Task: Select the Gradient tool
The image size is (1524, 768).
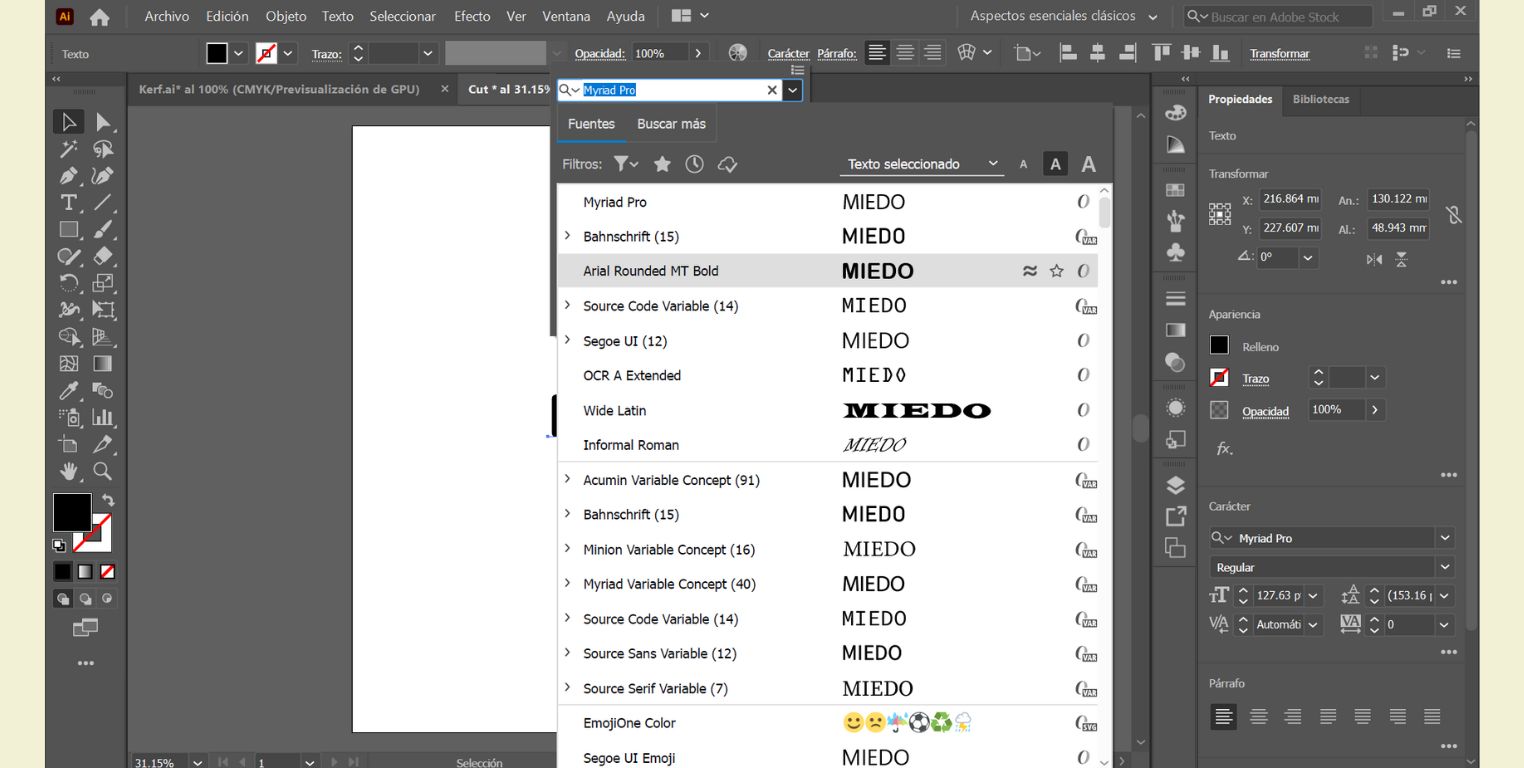Action: click(x=103, y=364)
